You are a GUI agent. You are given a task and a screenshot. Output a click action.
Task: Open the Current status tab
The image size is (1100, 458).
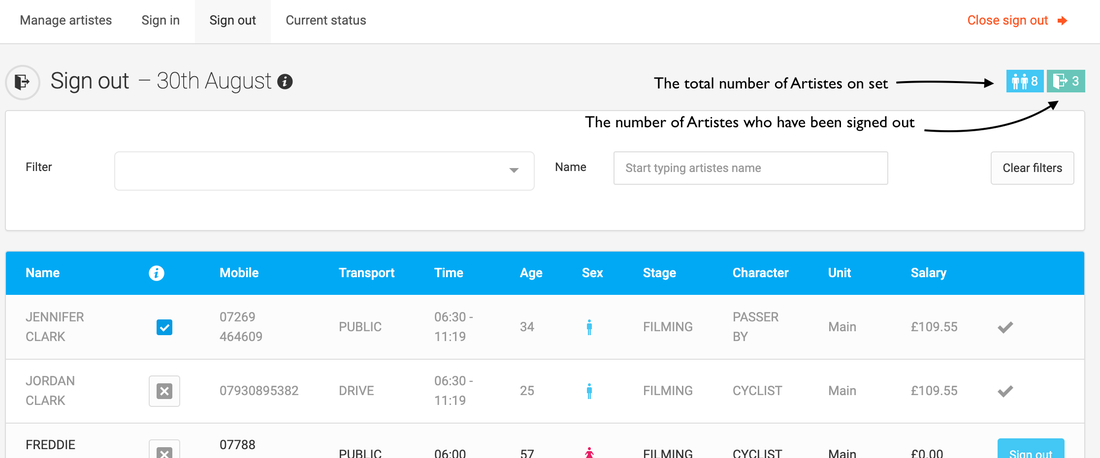pos(326,21)
